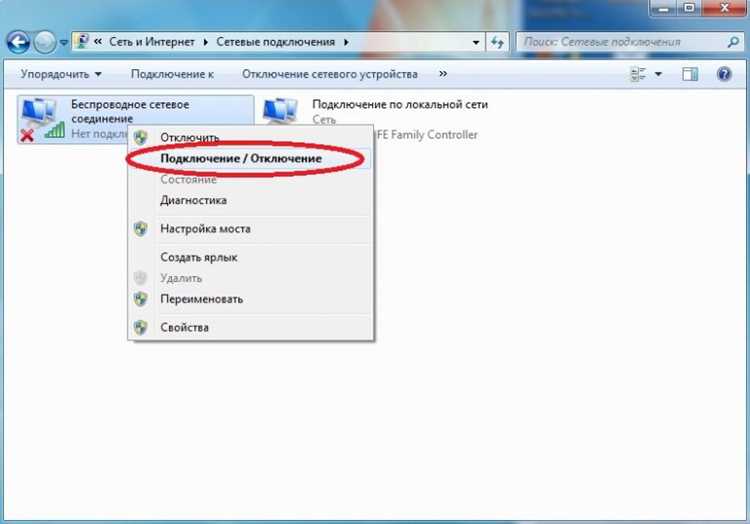Choose Свойства in the context menu
Image resolution: width=750 pixels, height=524 pixels.
tap(185, 328)
